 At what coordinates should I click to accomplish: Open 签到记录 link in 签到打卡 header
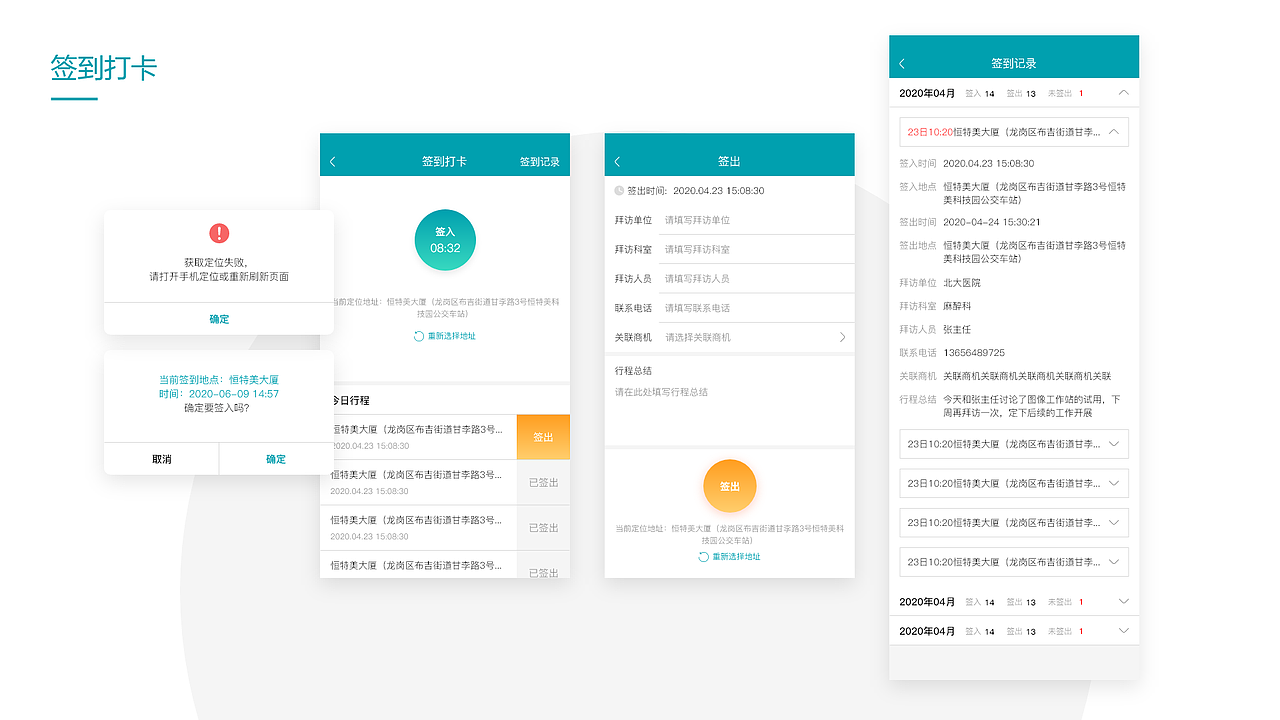point(540,161)
